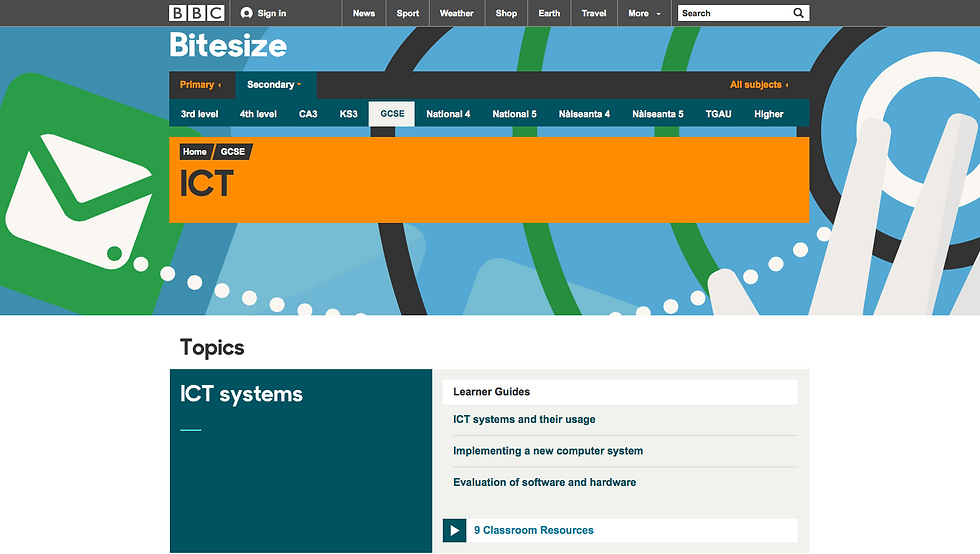Open Evaluation of software and hardware guide
Viewport: 980px width, 554px height.
click(544, 482)
